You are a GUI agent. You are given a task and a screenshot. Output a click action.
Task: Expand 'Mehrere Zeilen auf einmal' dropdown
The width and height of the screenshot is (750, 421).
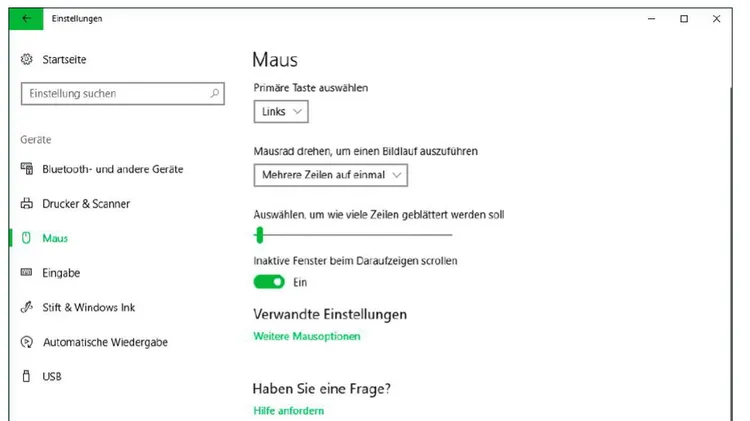(x=331, y=175)
